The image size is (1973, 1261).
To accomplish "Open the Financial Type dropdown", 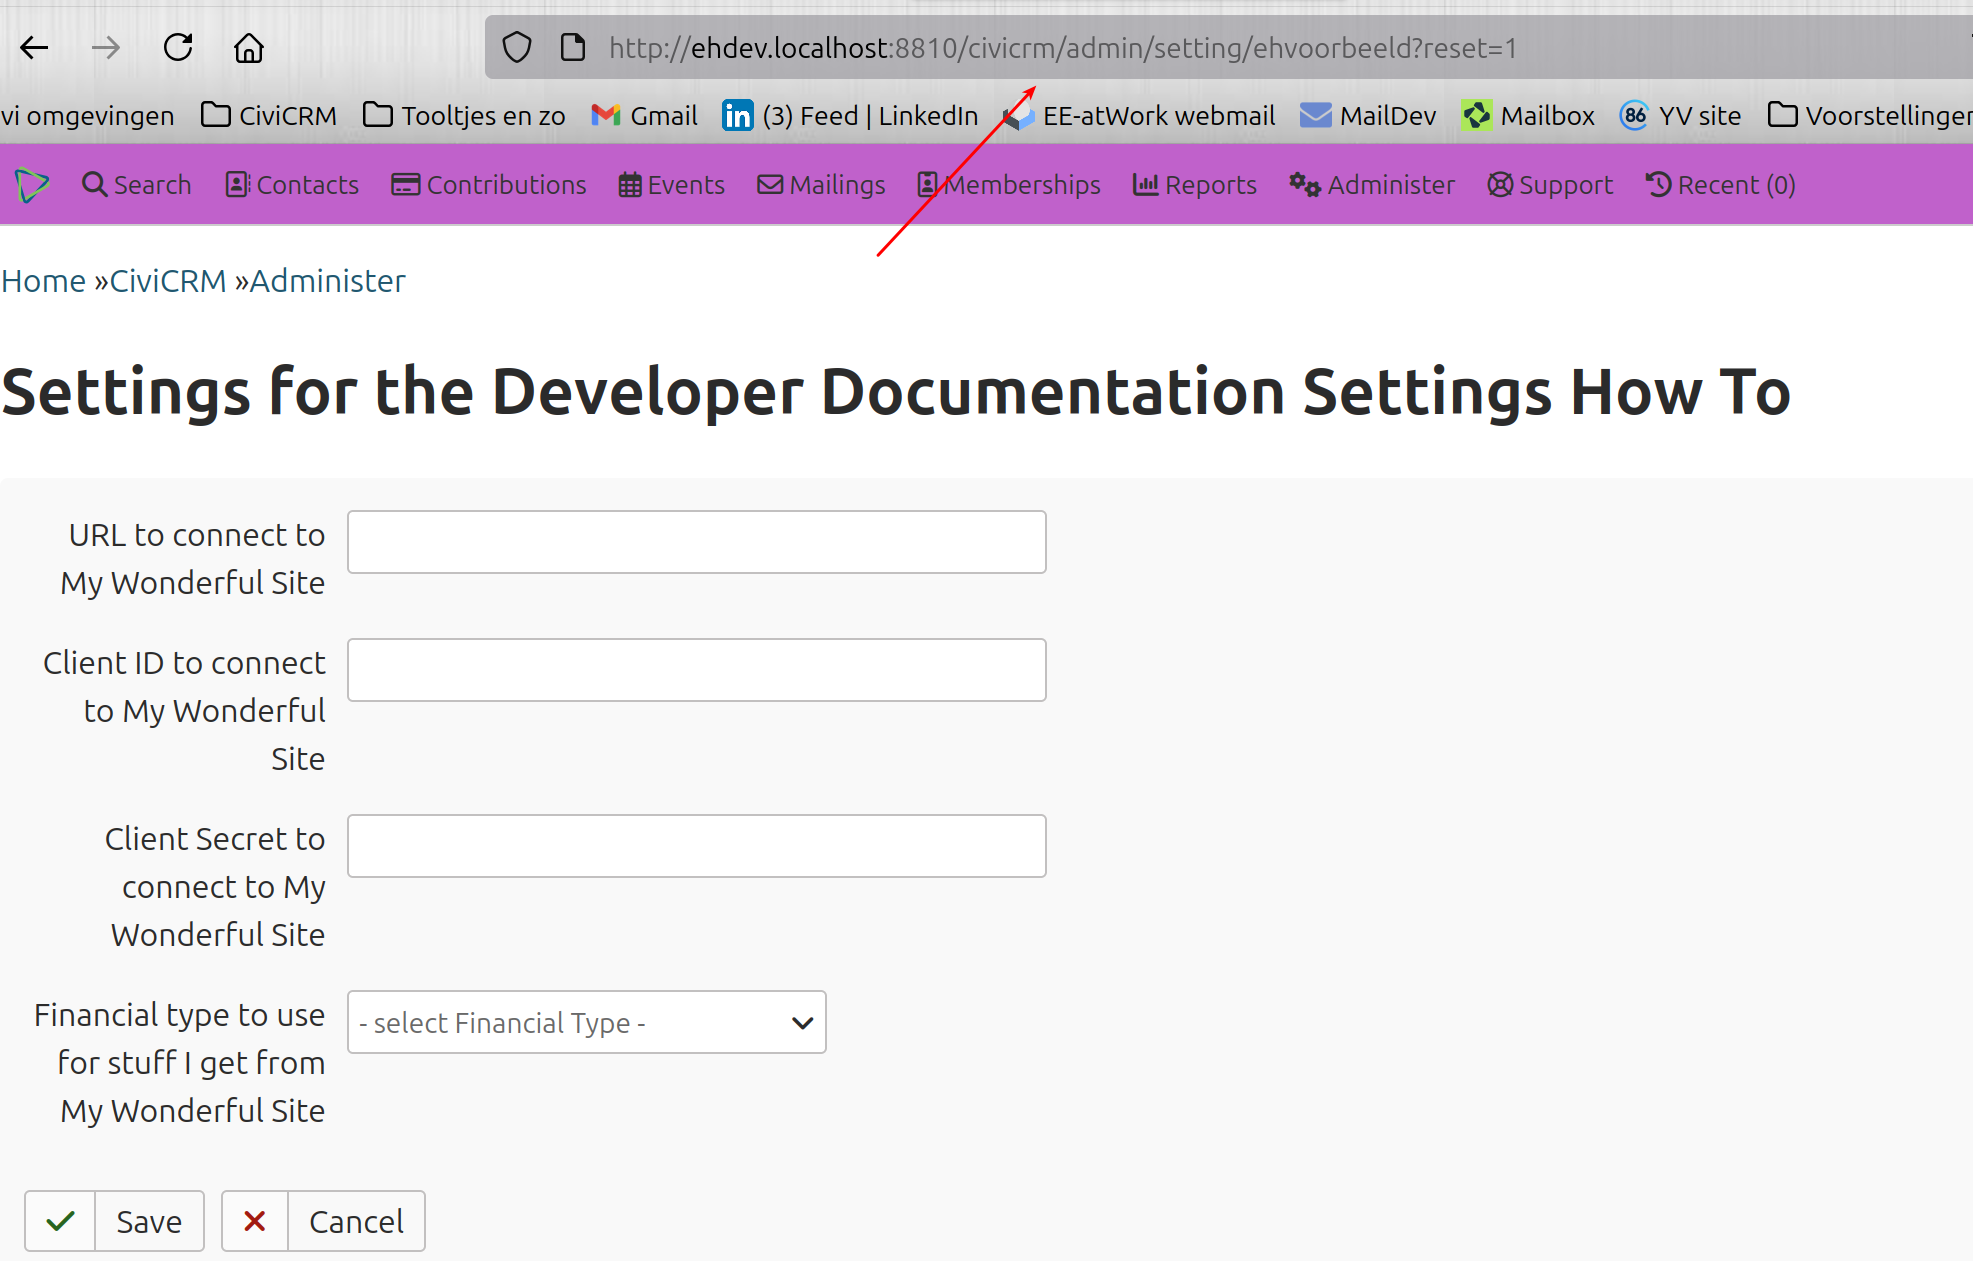I will click(586, 1022).
